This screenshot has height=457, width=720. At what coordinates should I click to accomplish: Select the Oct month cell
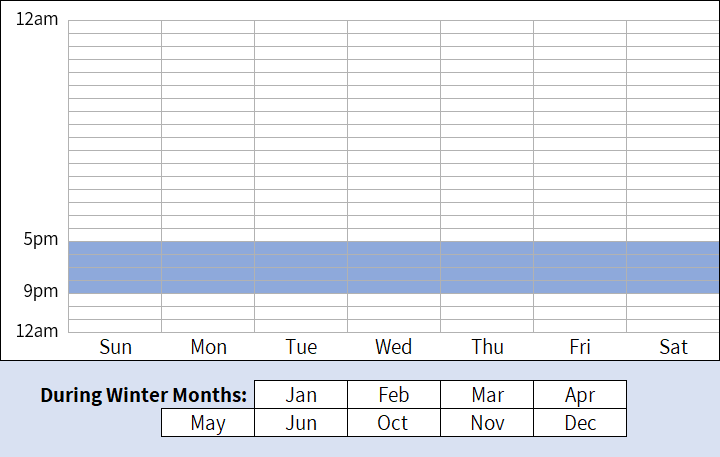[x=394, y=423]
